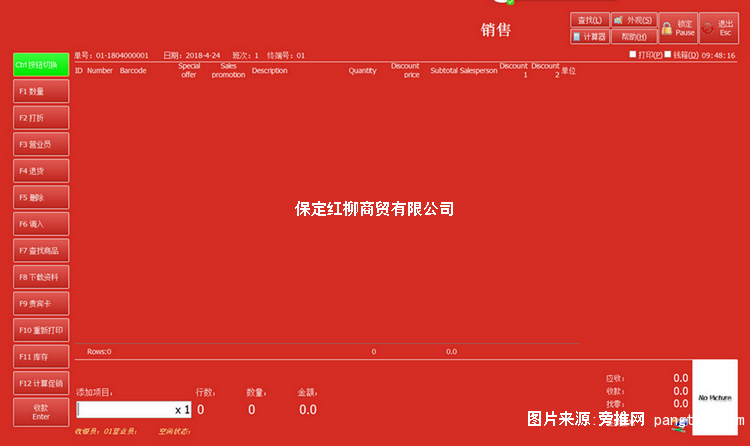Click the Discount 2 column header
This screenshot has height=446, width=750.
pos(545,70)
